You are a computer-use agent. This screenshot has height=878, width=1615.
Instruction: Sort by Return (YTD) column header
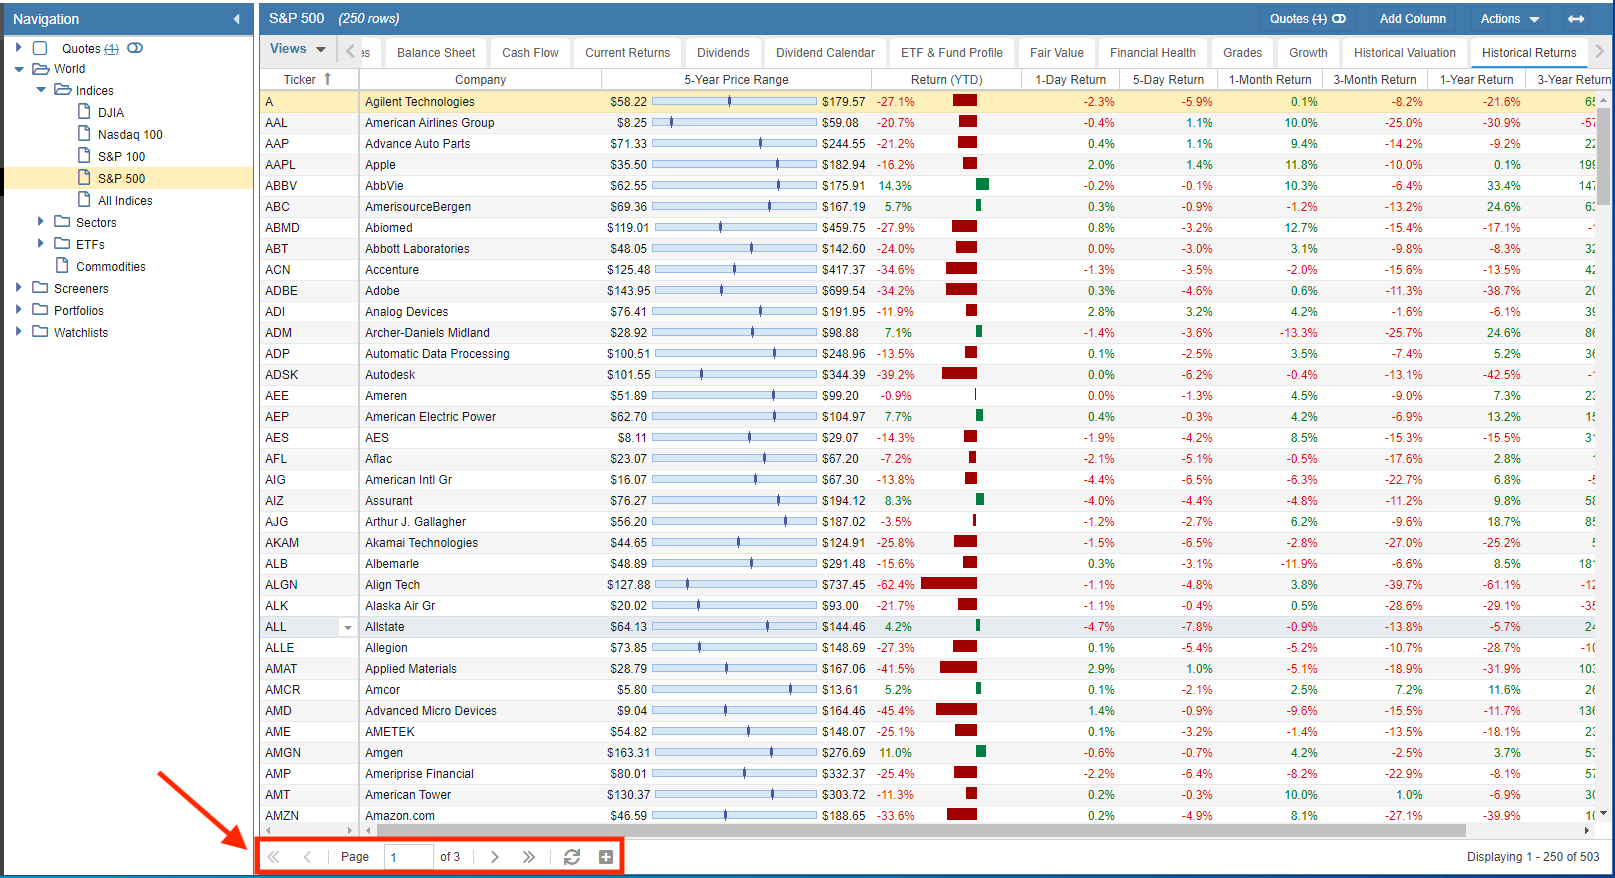tap(947, 80)
